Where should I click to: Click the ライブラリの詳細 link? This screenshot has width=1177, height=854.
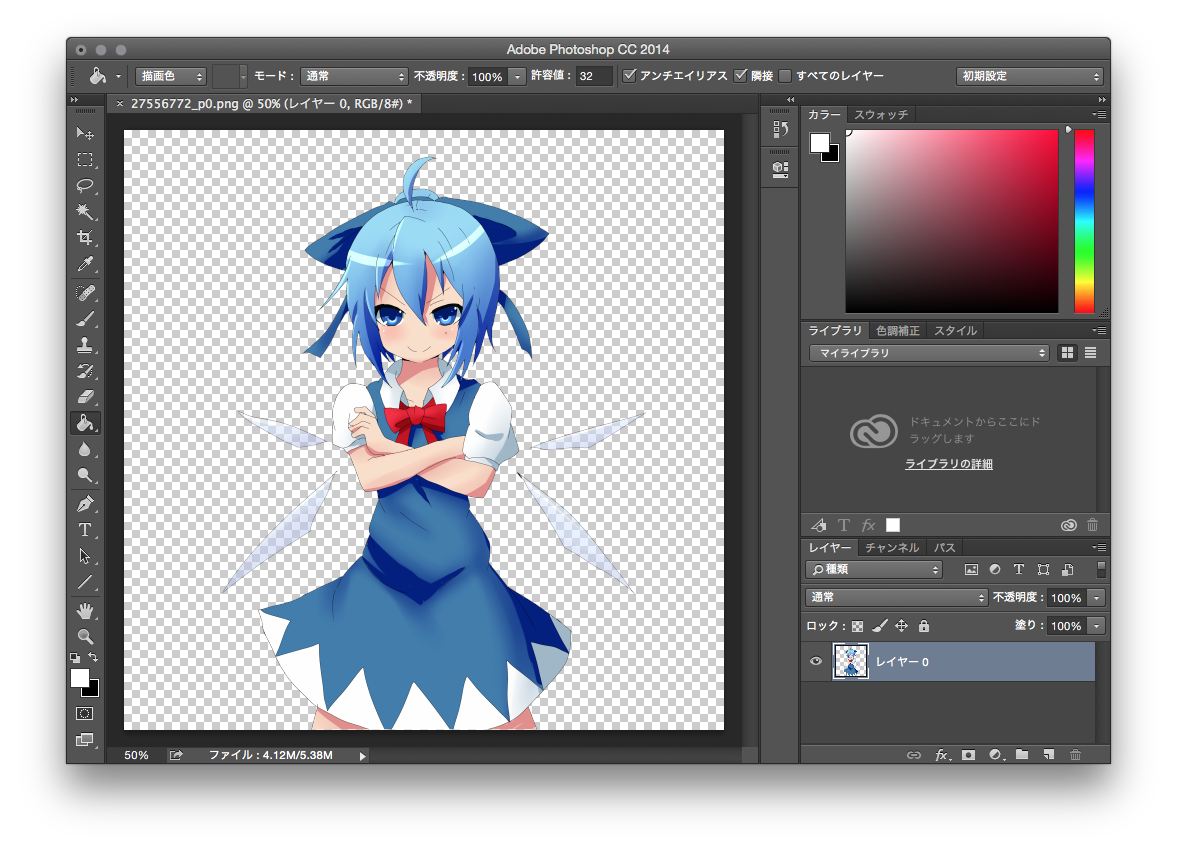tap(947, 463)
